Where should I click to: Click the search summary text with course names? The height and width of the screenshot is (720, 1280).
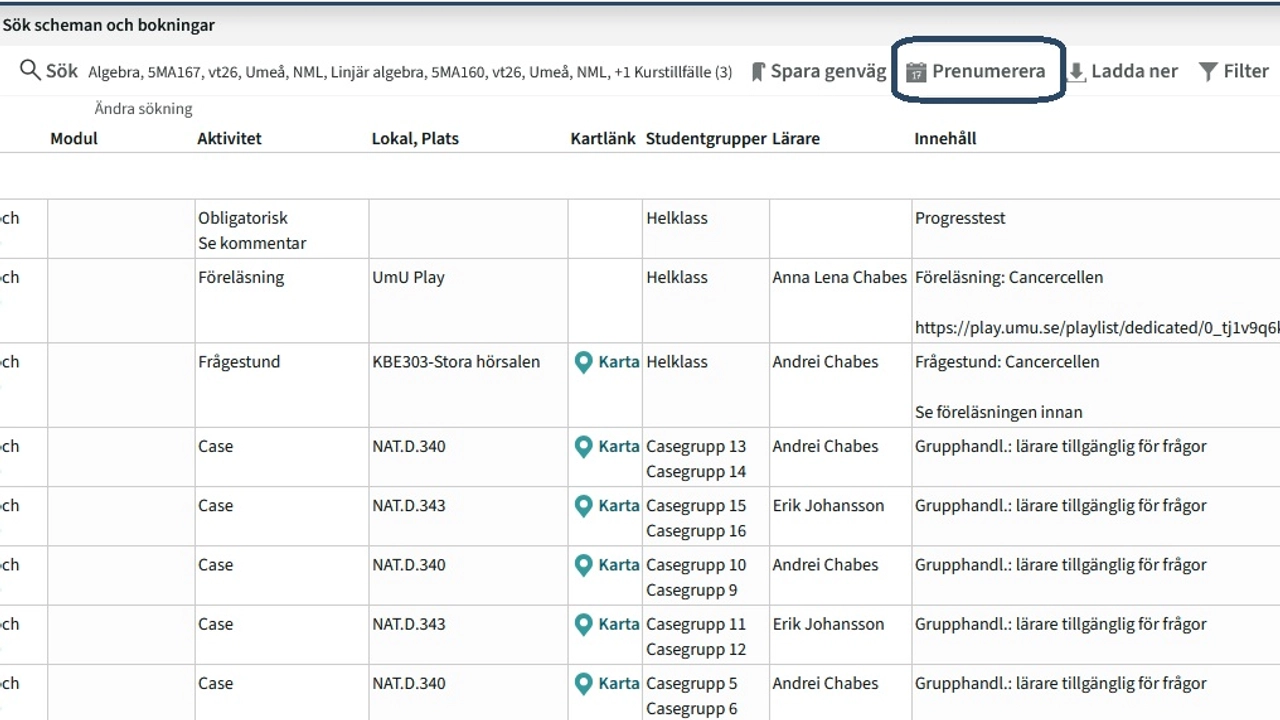tap(410, 72)
